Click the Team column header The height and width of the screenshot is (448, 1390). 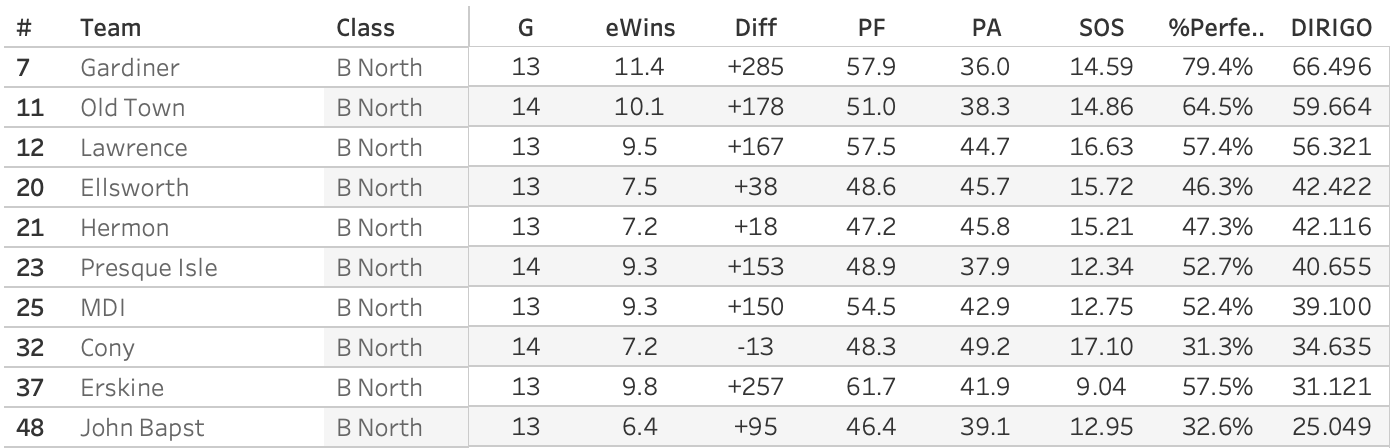[110, 28]
